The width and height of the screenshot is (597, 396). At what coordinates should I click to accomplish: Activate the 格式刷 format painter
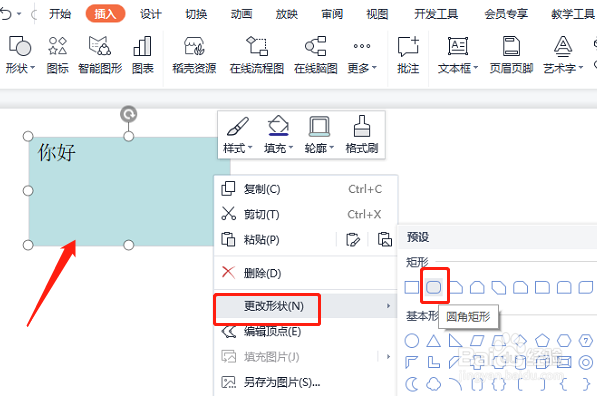362,135
